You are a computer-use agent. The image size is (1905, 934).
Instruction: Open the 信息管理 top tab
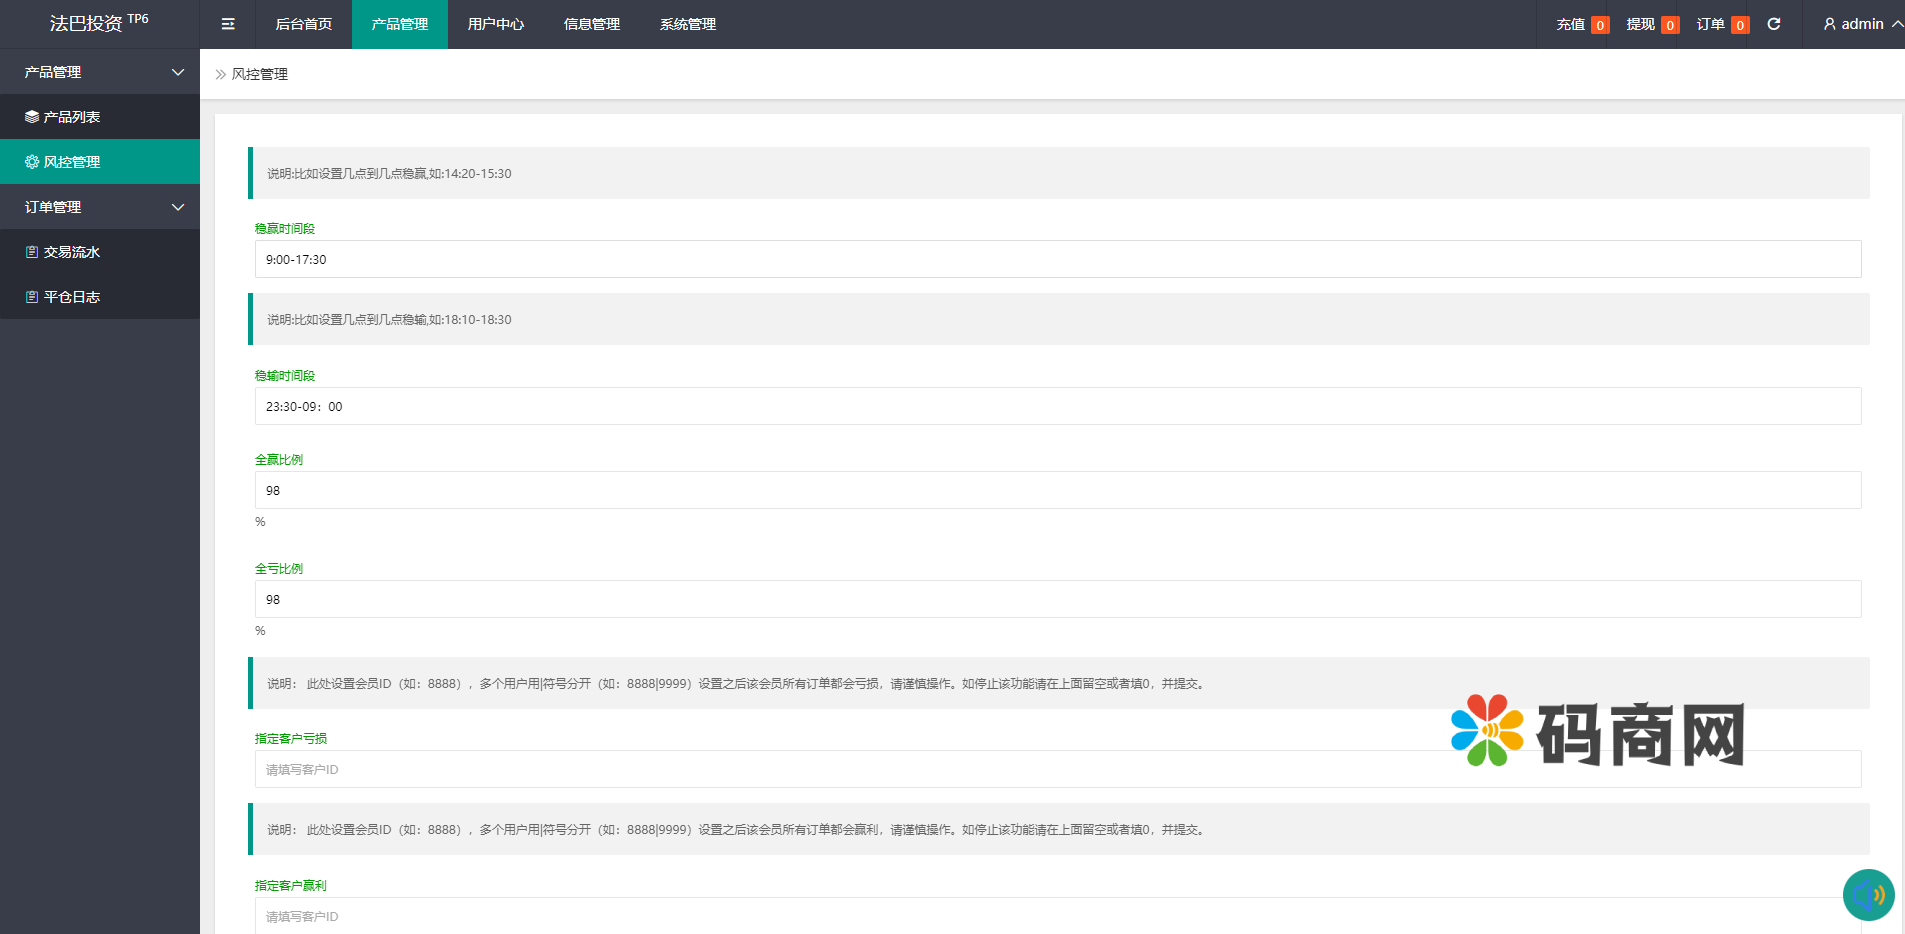[x=592, y=24]
